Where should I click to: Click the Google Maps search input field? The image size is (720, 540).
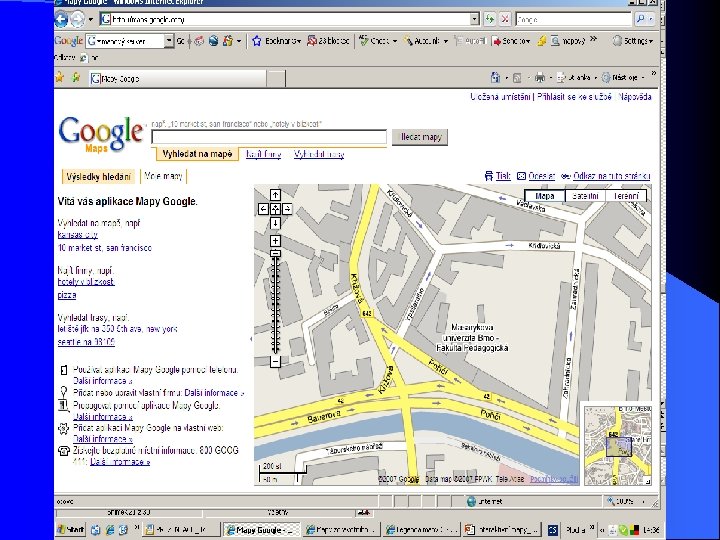tap(269, 137)
